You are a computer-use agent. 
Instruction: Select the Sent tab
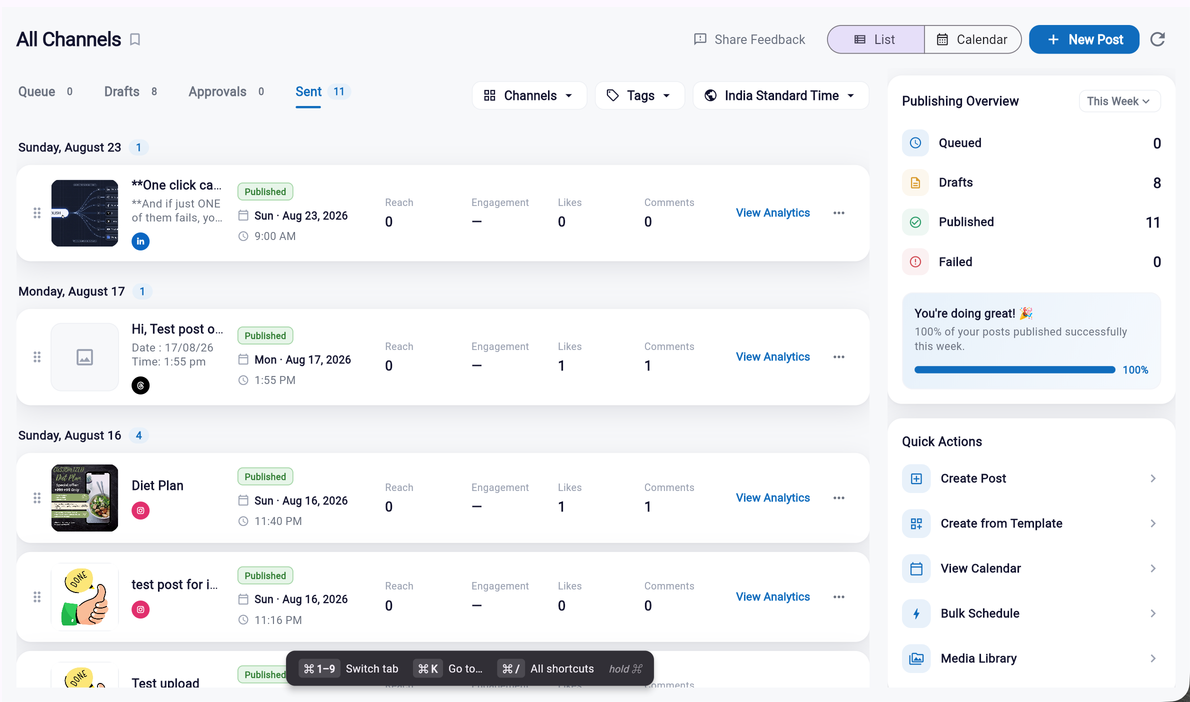pyautogui.click(x=321, y=92)
